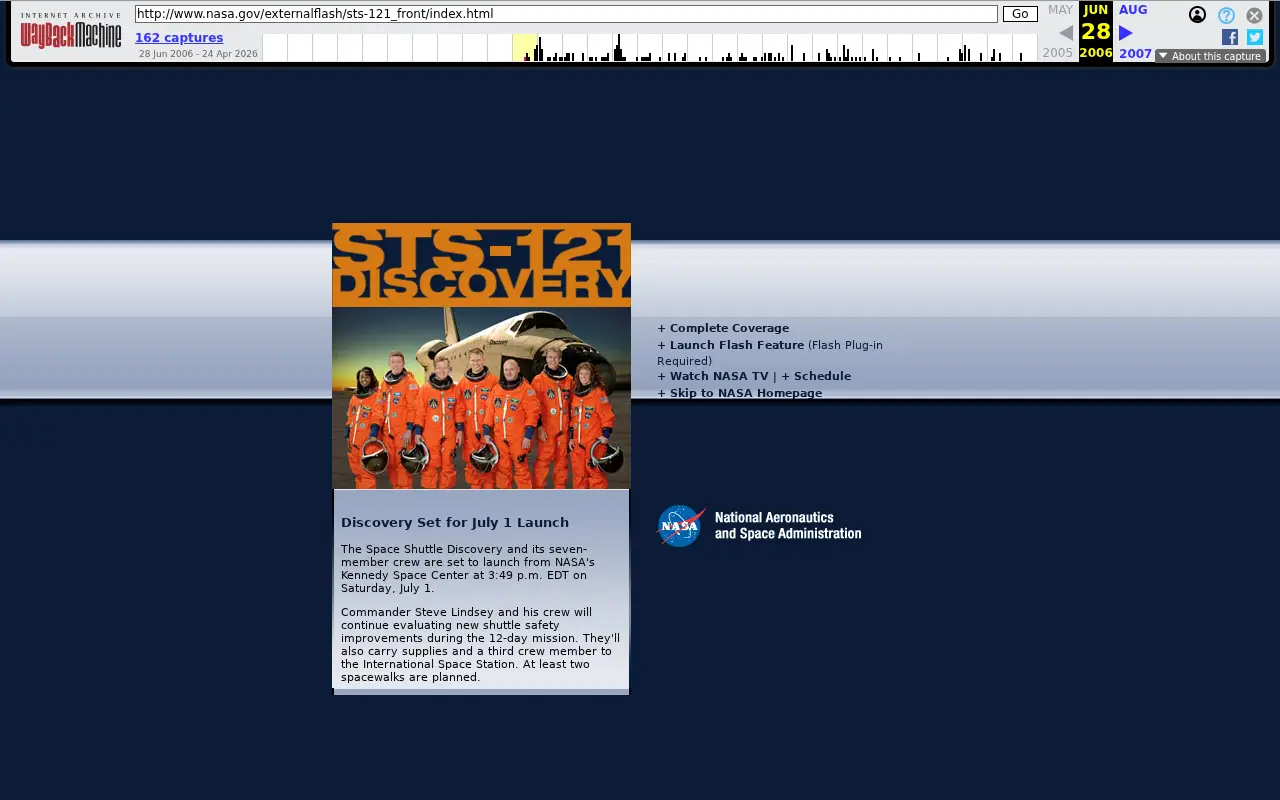Click the paragraph starting 'Commander Steve Lindsey'
Screen dimensions: 1280x800
click(480, 645)
